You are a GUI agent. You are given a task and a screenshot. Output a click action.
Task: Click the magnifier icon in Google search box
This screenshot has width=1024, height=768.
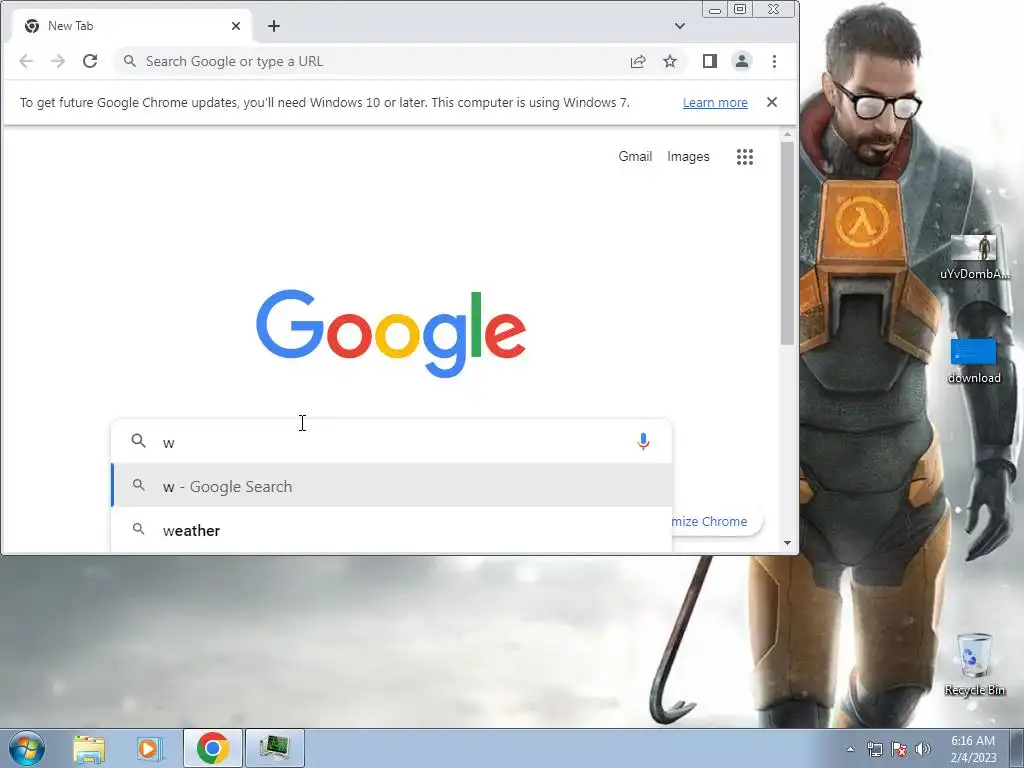[138, 441]
